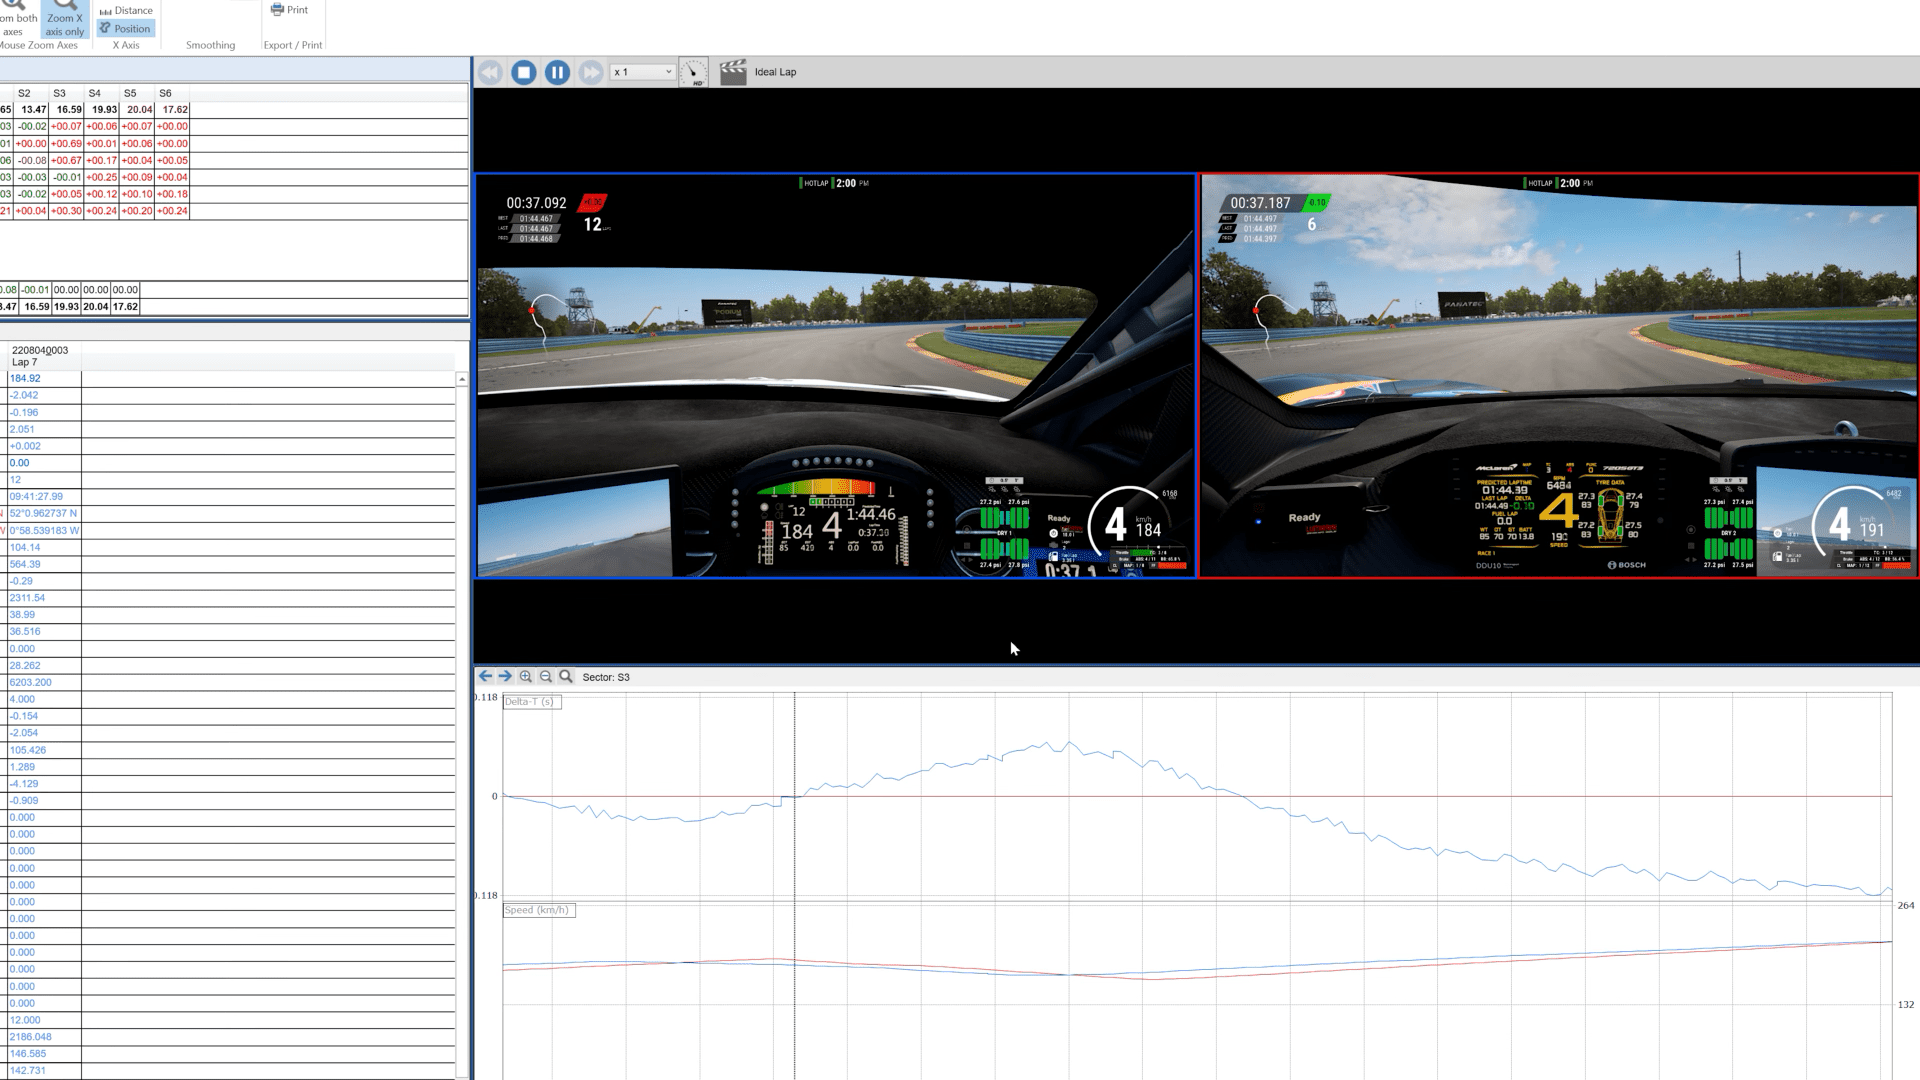Toggle Zoom X axis only mode
This screenshot has width=1920, height=1080.
tap(64, 18)
